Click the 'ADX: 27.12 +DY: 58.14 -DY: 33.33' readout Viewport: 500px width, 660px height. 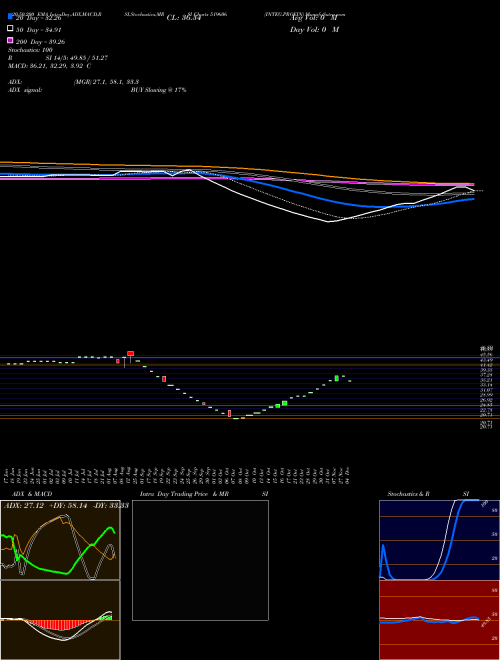(x=66, y=506)
